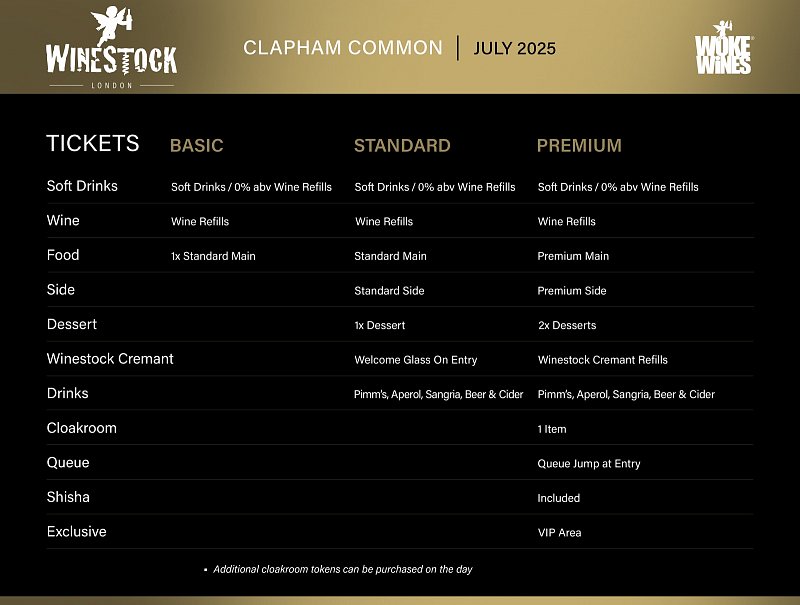Click the Woke Wines logo
800x605 pixels.
coord(723,47)
